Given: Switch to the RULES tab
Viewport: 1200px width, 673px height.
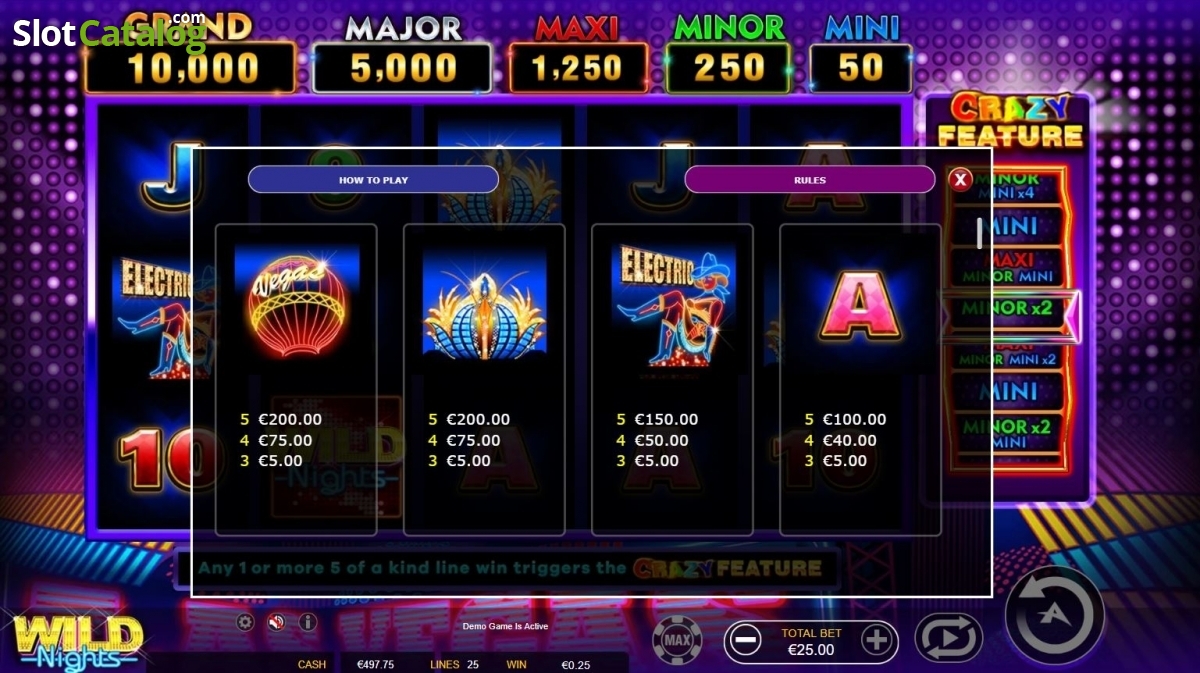Looking at the screenshot, I should click(810, 180).
